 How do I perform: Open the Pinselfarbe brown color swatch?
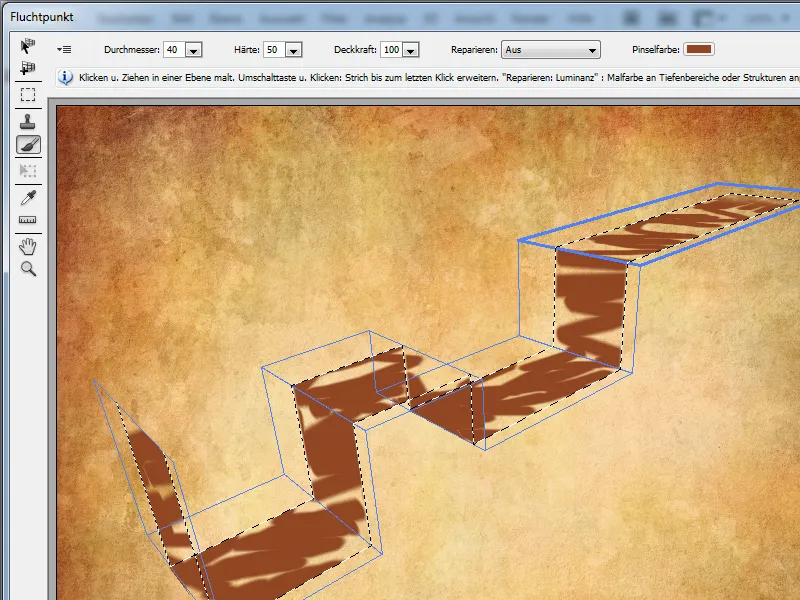pyautogui.click(x=698, y=49)
